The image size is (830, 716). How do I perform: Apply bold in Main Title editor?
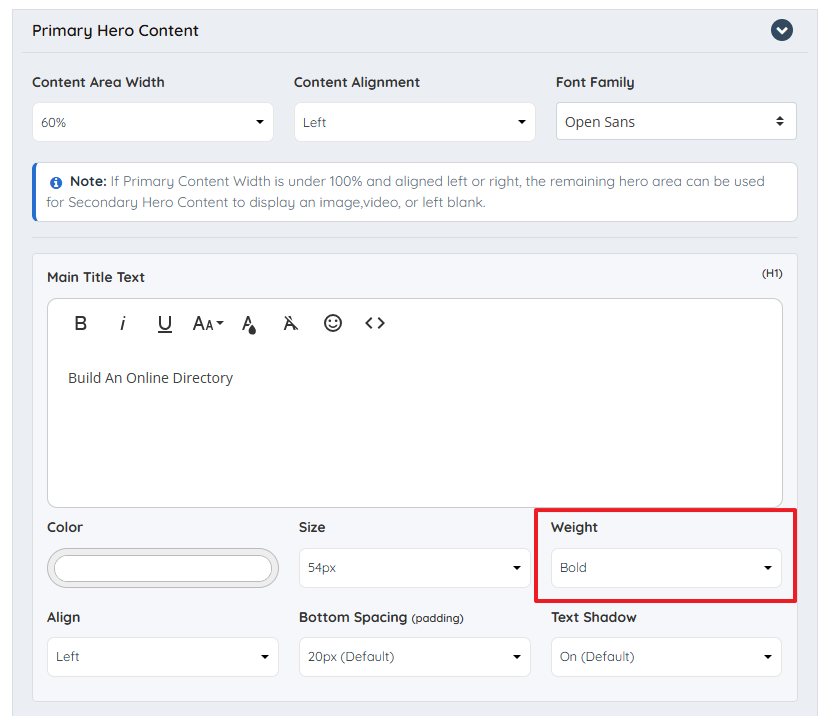80,323
